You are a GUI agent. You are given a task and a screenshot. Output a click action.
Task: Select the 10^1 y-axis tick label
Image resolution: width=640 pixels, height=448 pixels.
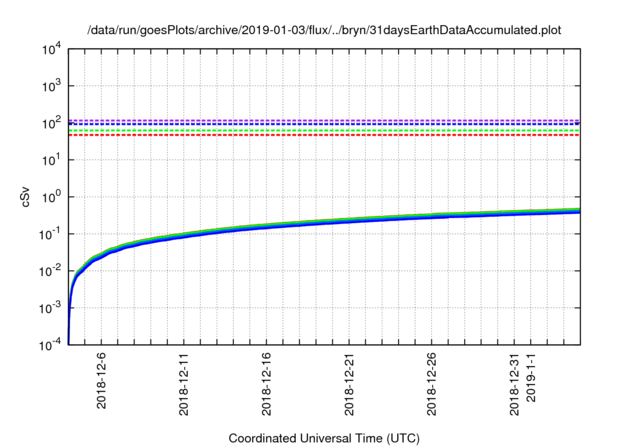[51, 160]
